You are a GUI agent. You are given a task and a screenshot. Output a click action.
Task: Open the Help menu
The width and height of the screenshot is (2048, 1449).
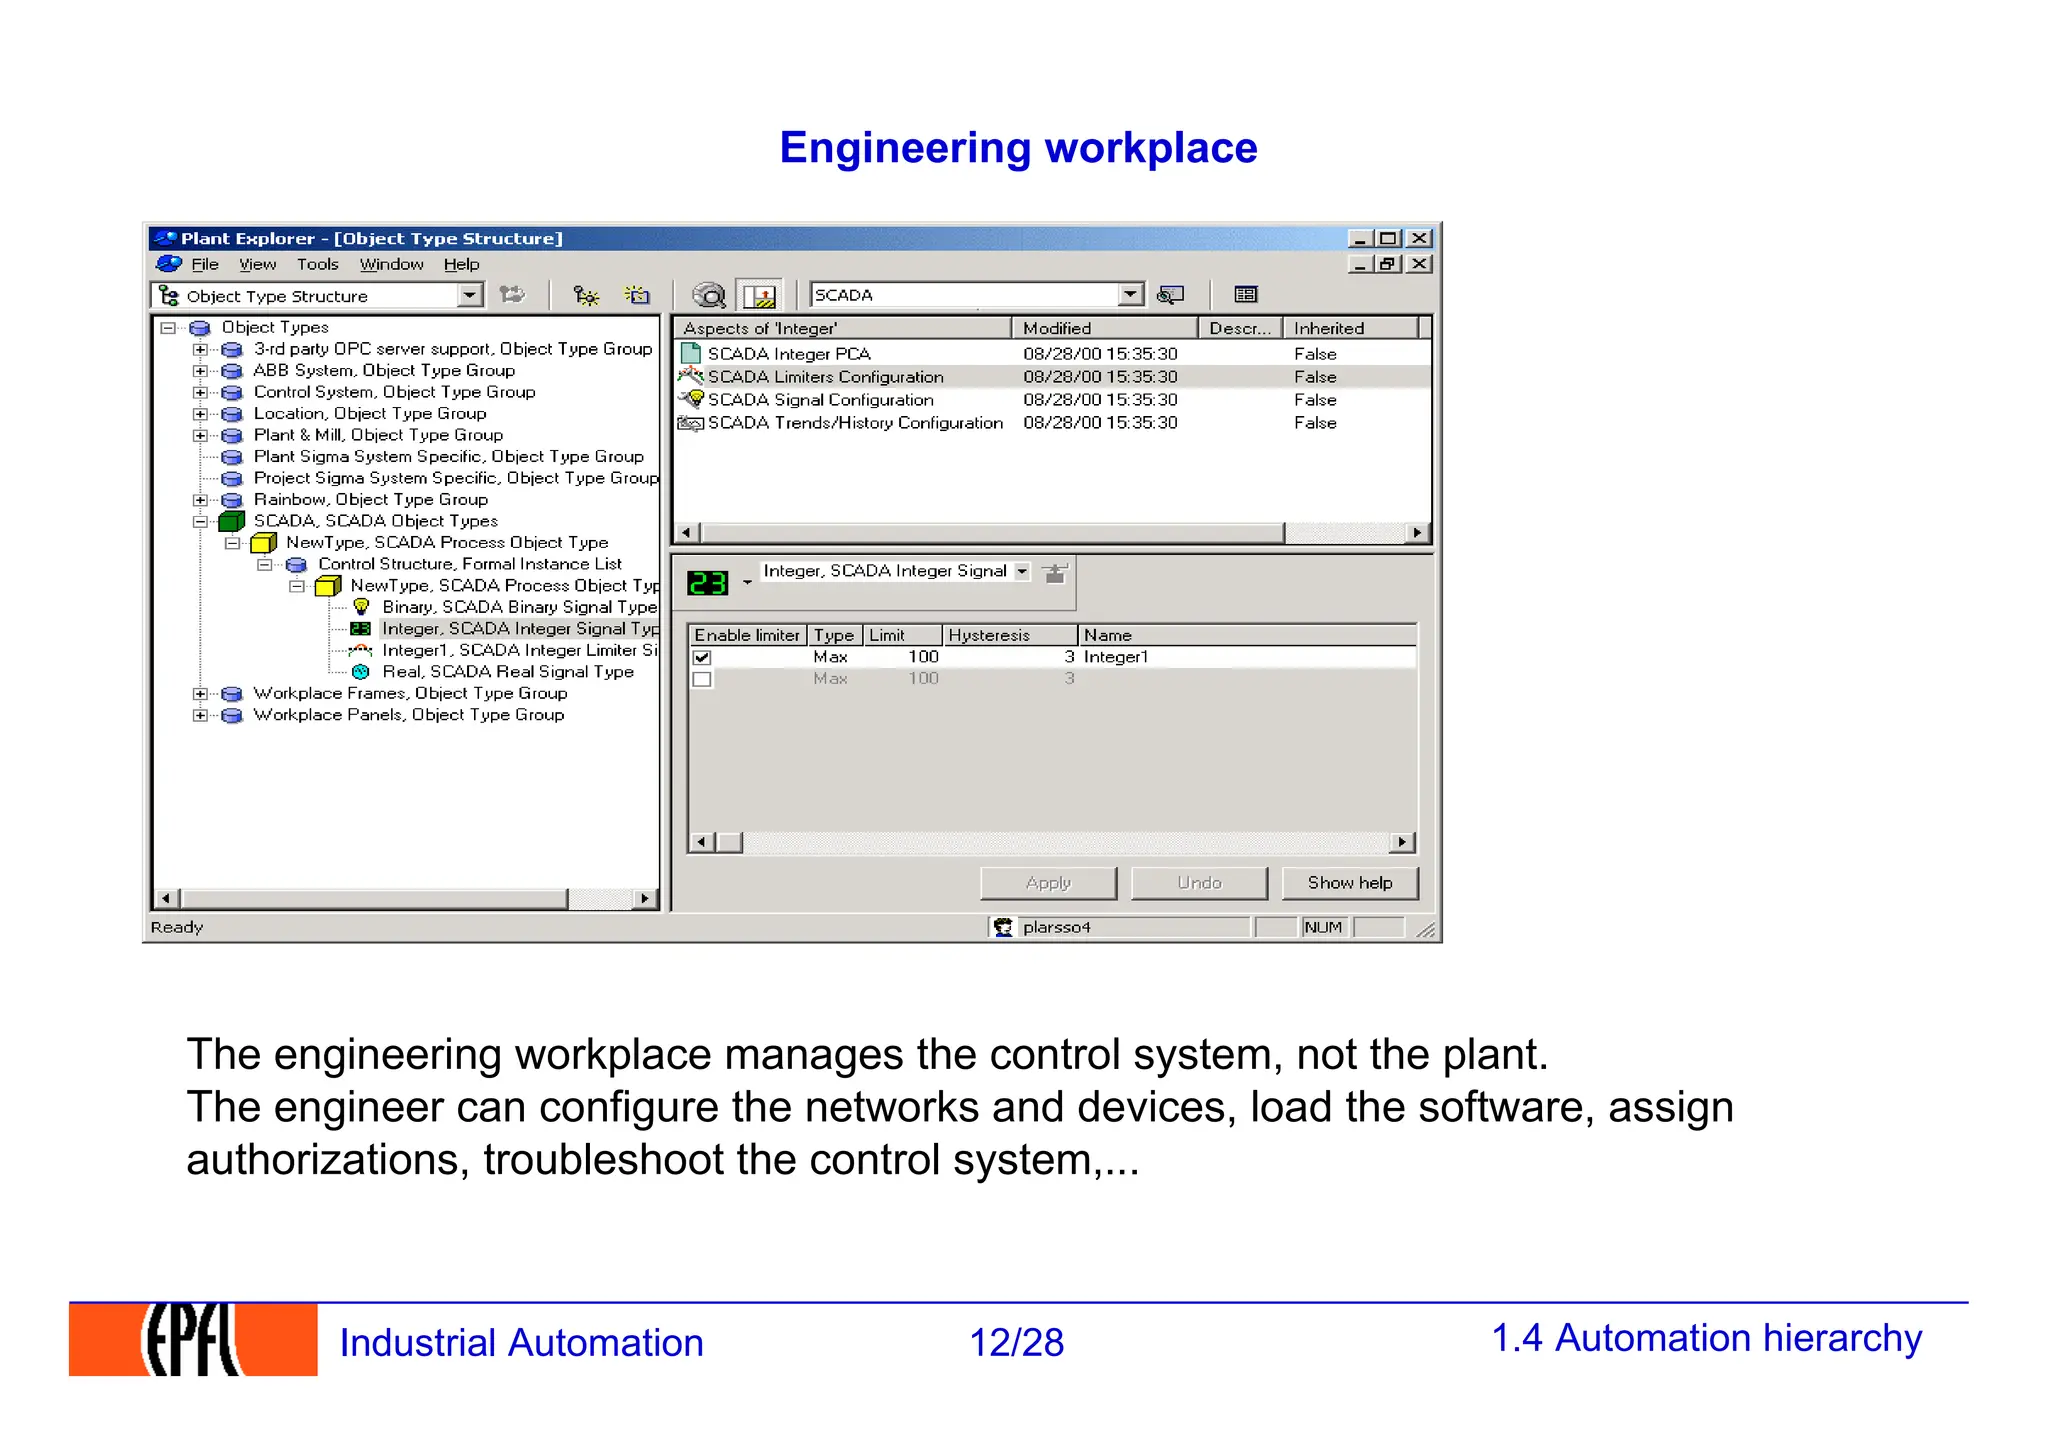pyautogui.click(x=461, y=264)
